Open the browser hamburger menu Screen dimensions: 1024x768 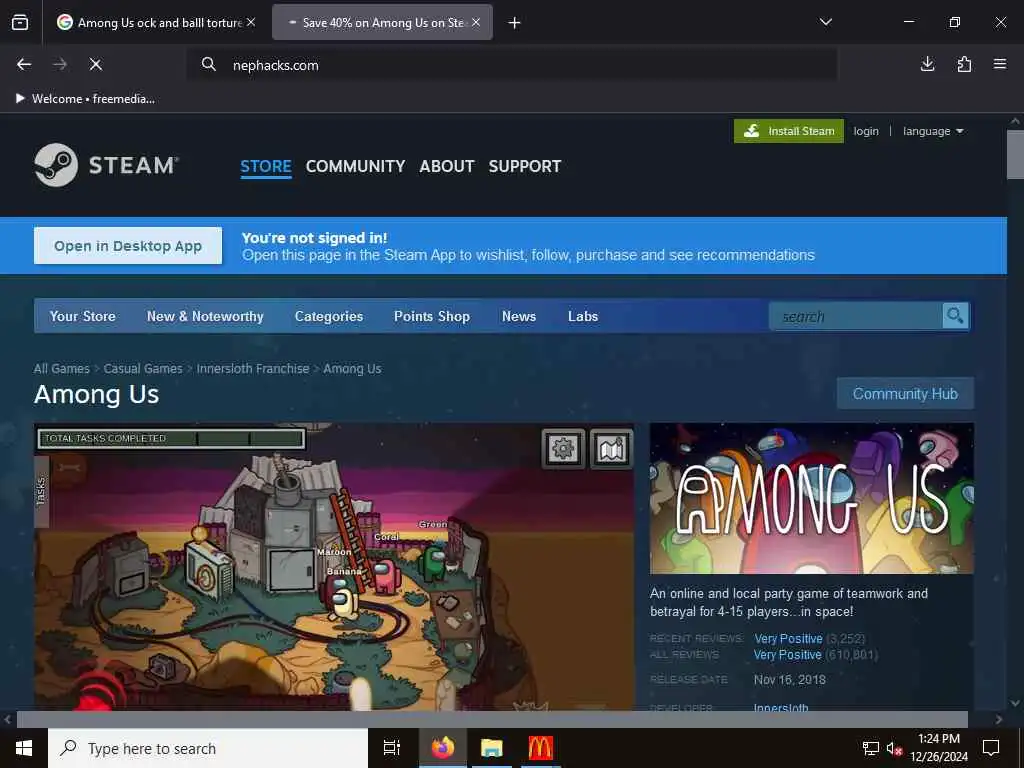tap(1000, 64)
